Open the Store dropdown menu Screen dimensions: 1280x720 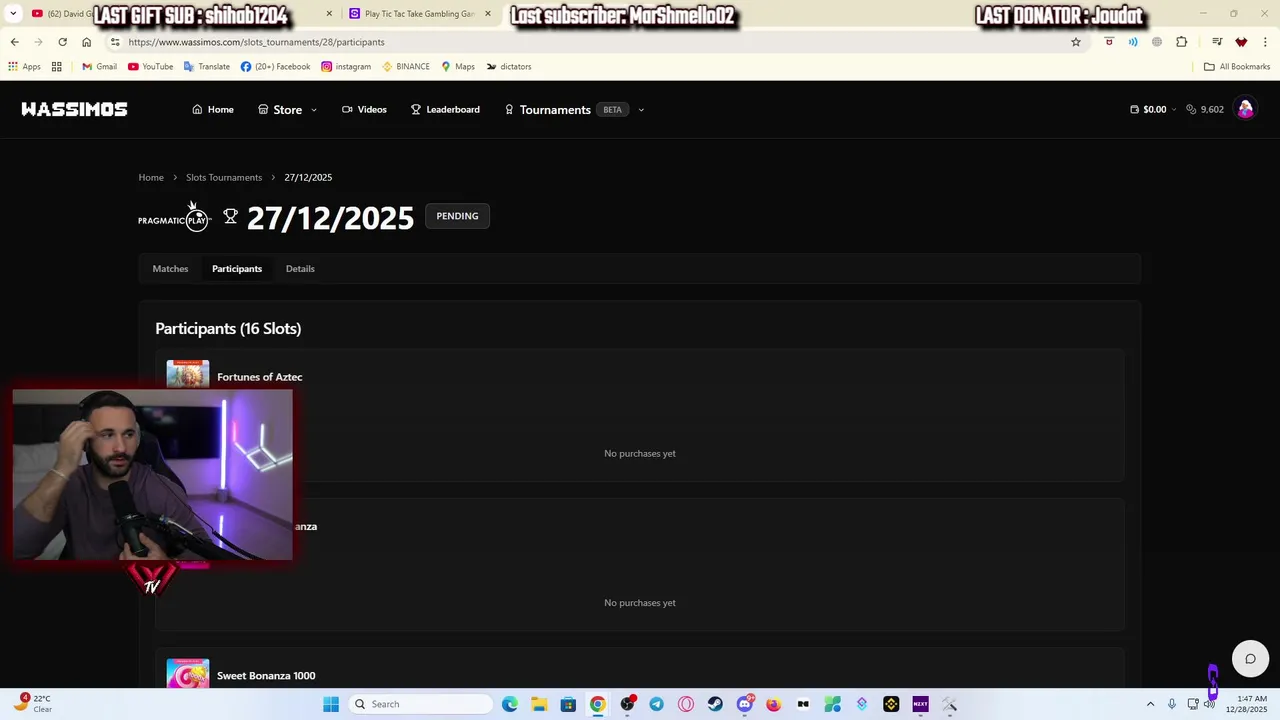point(287,109)
